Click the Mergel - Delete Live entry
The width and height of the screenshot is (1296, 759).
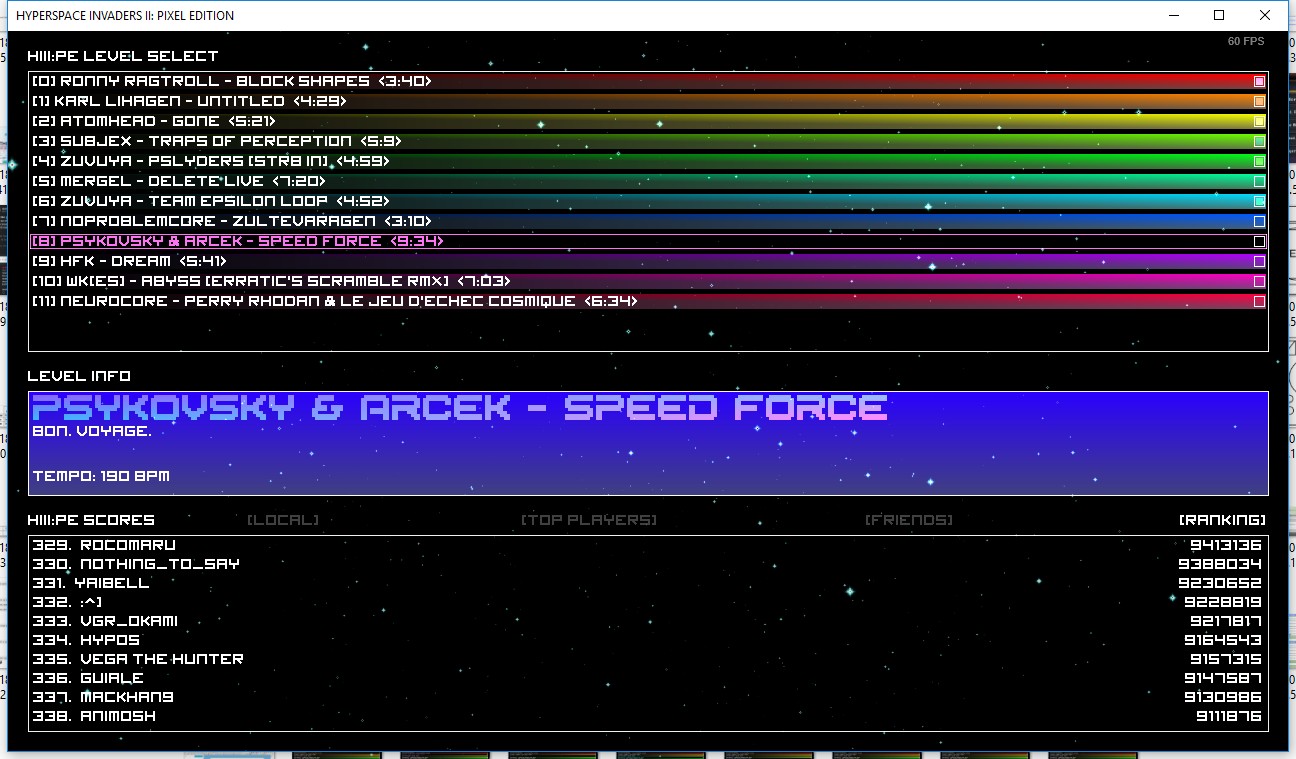(179, 181)
